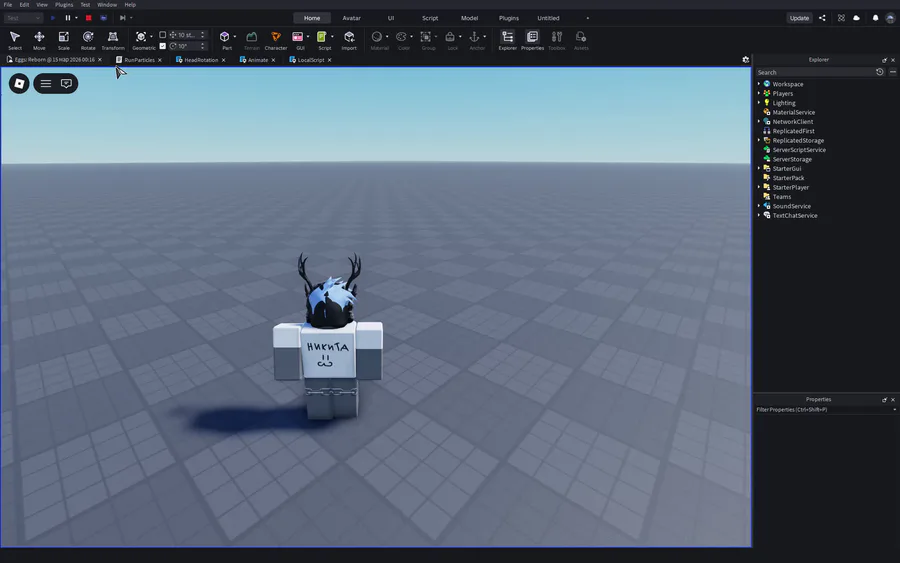The width and height of the screenshot is (900, 563).
Task: Activate the Move tool
Action: [39, 40]
